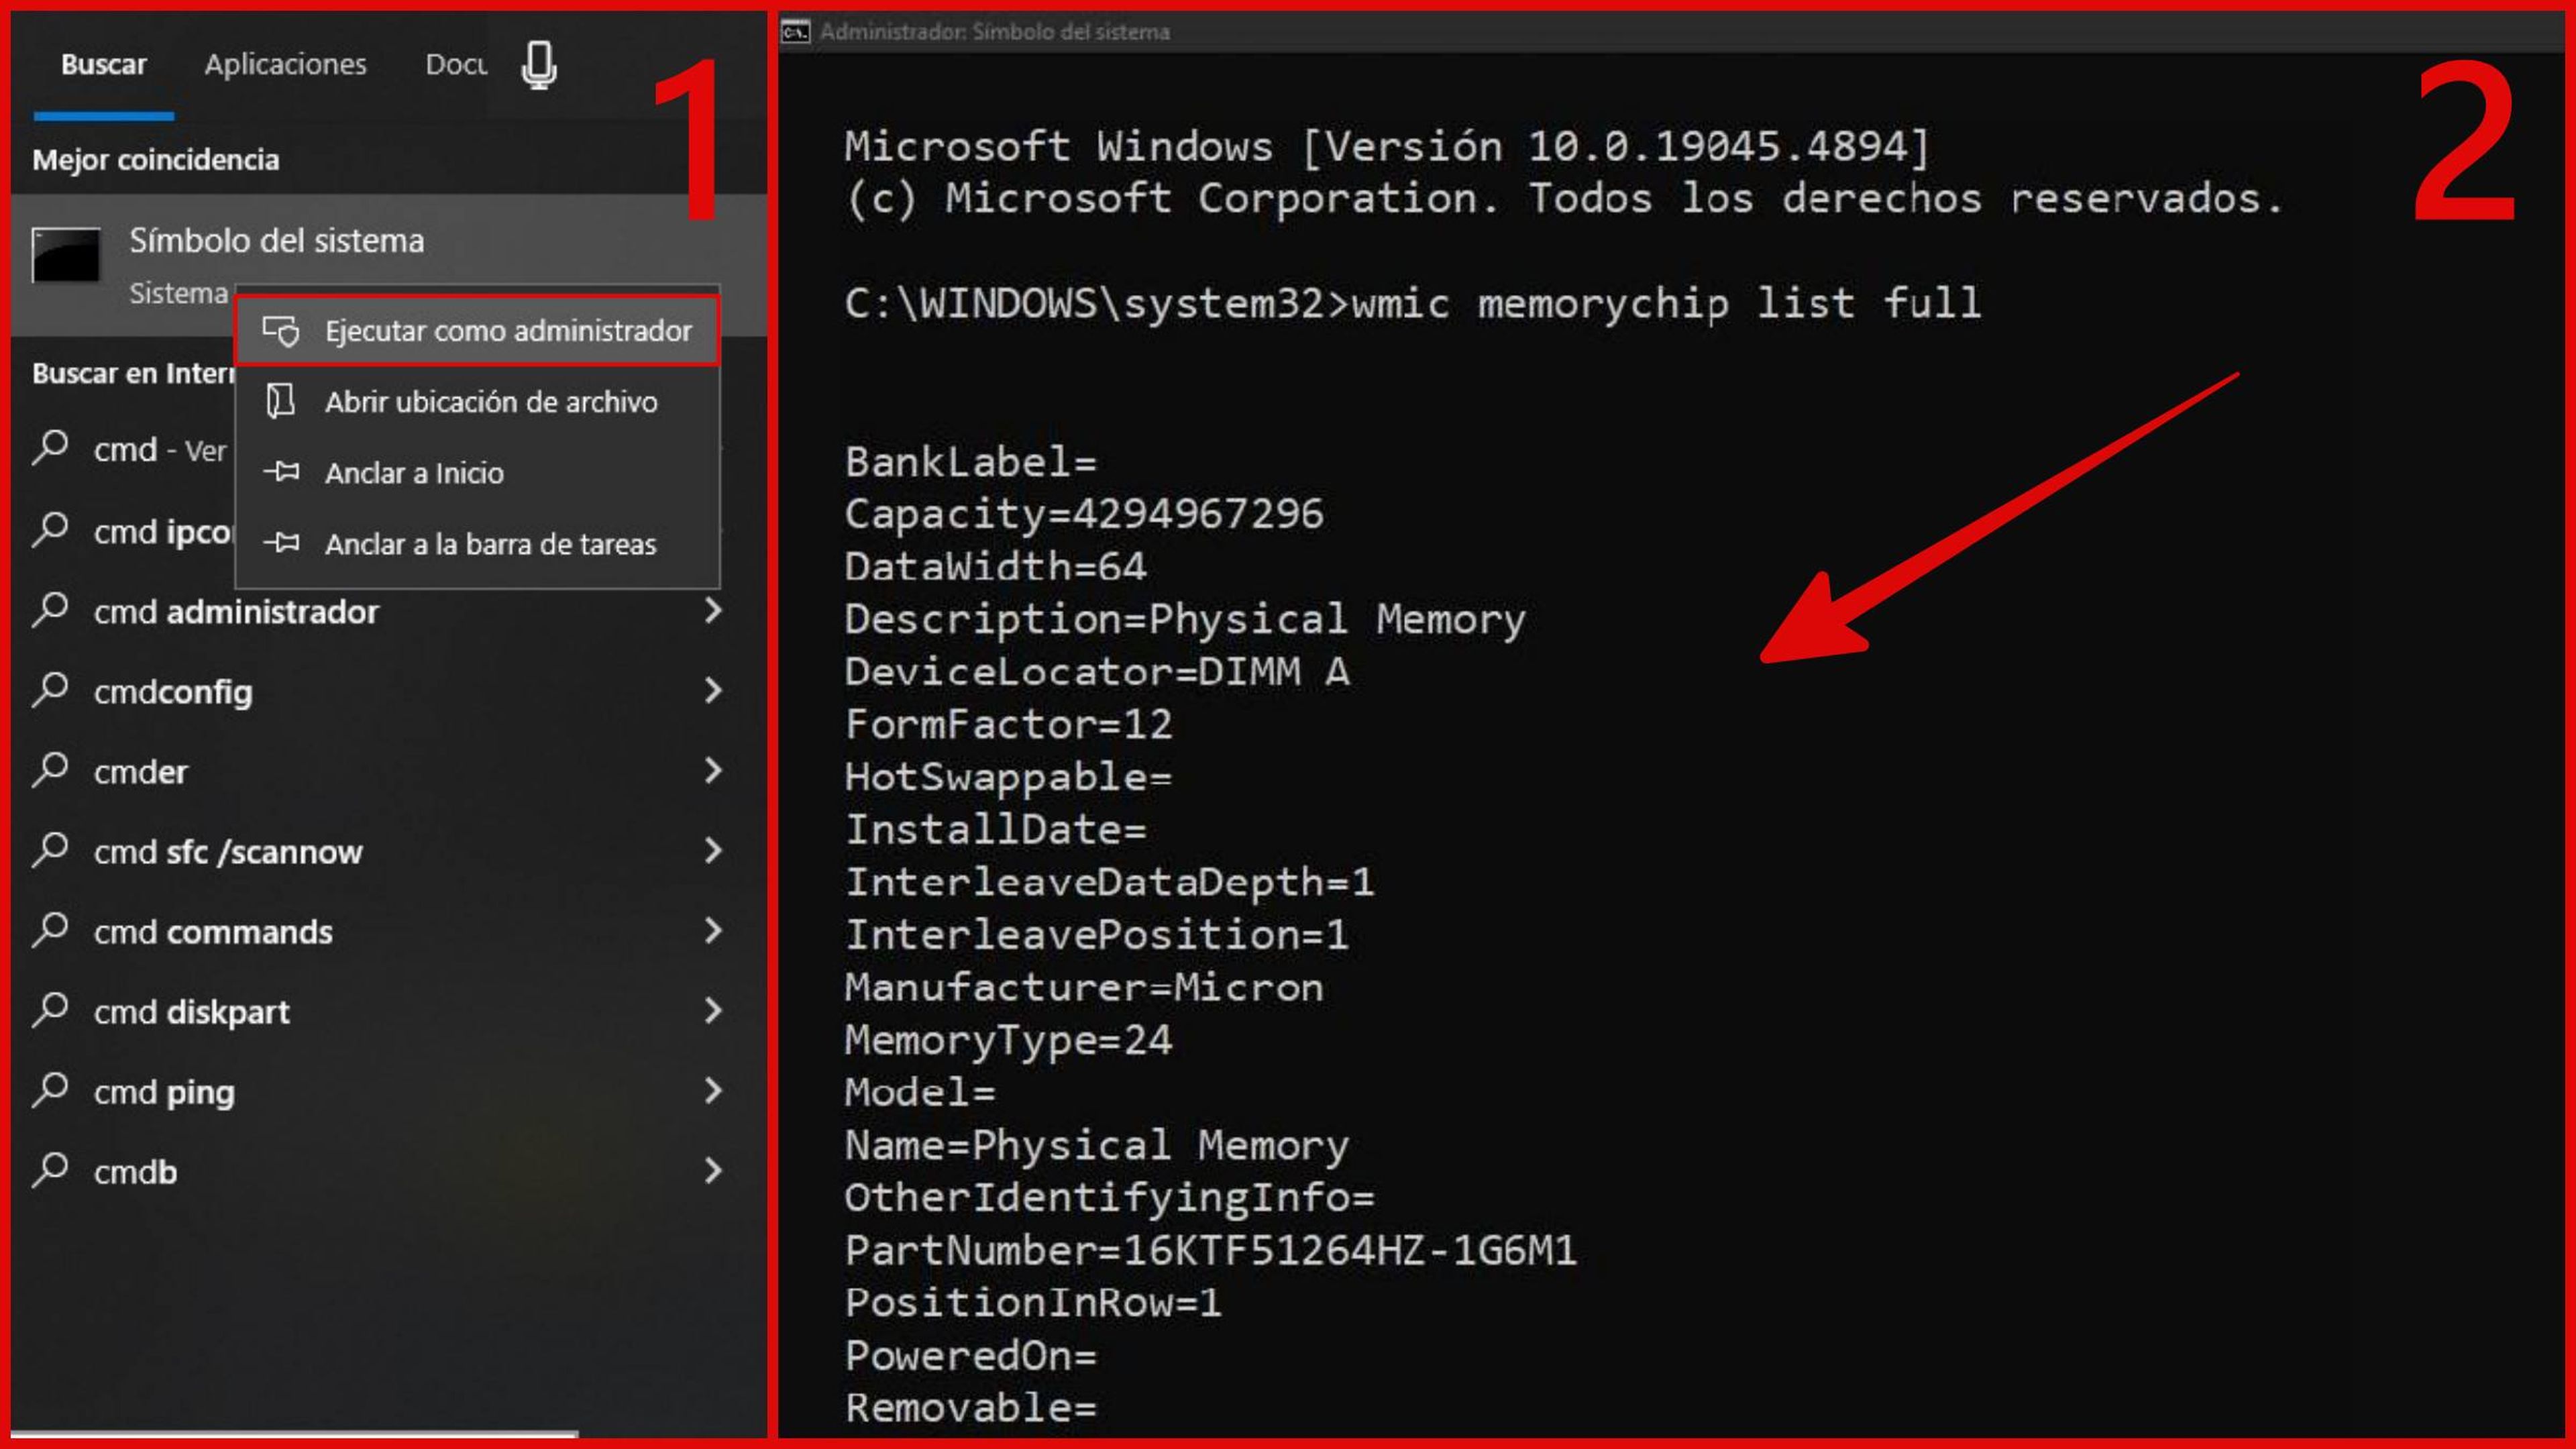The height and width of the screenshot is (1449, 2576).
Task: Click the search icon next to cmd - Ver
Action: [x=50, y=448]
